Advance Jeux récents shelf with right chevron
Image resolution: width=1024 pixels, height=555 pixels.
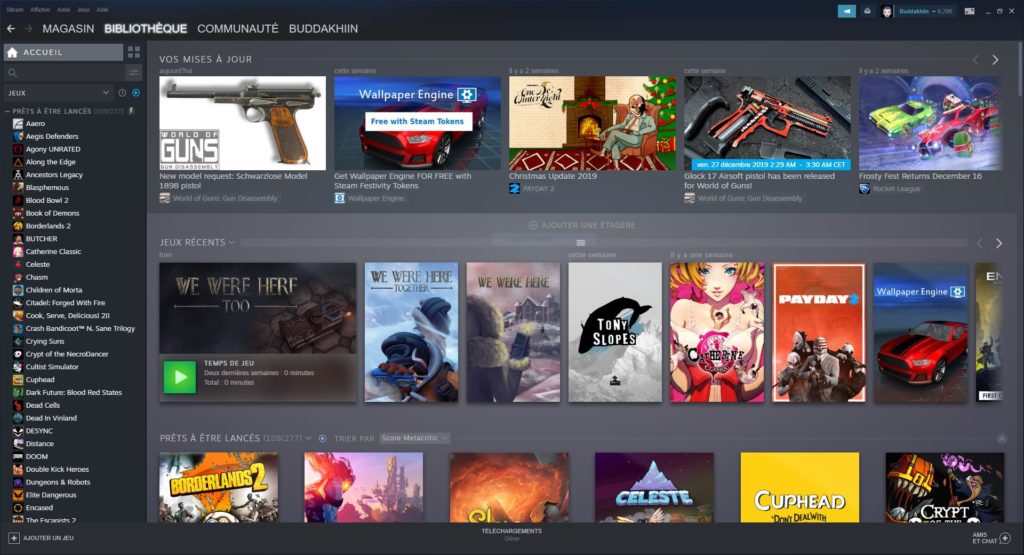[x=999, y=243]
